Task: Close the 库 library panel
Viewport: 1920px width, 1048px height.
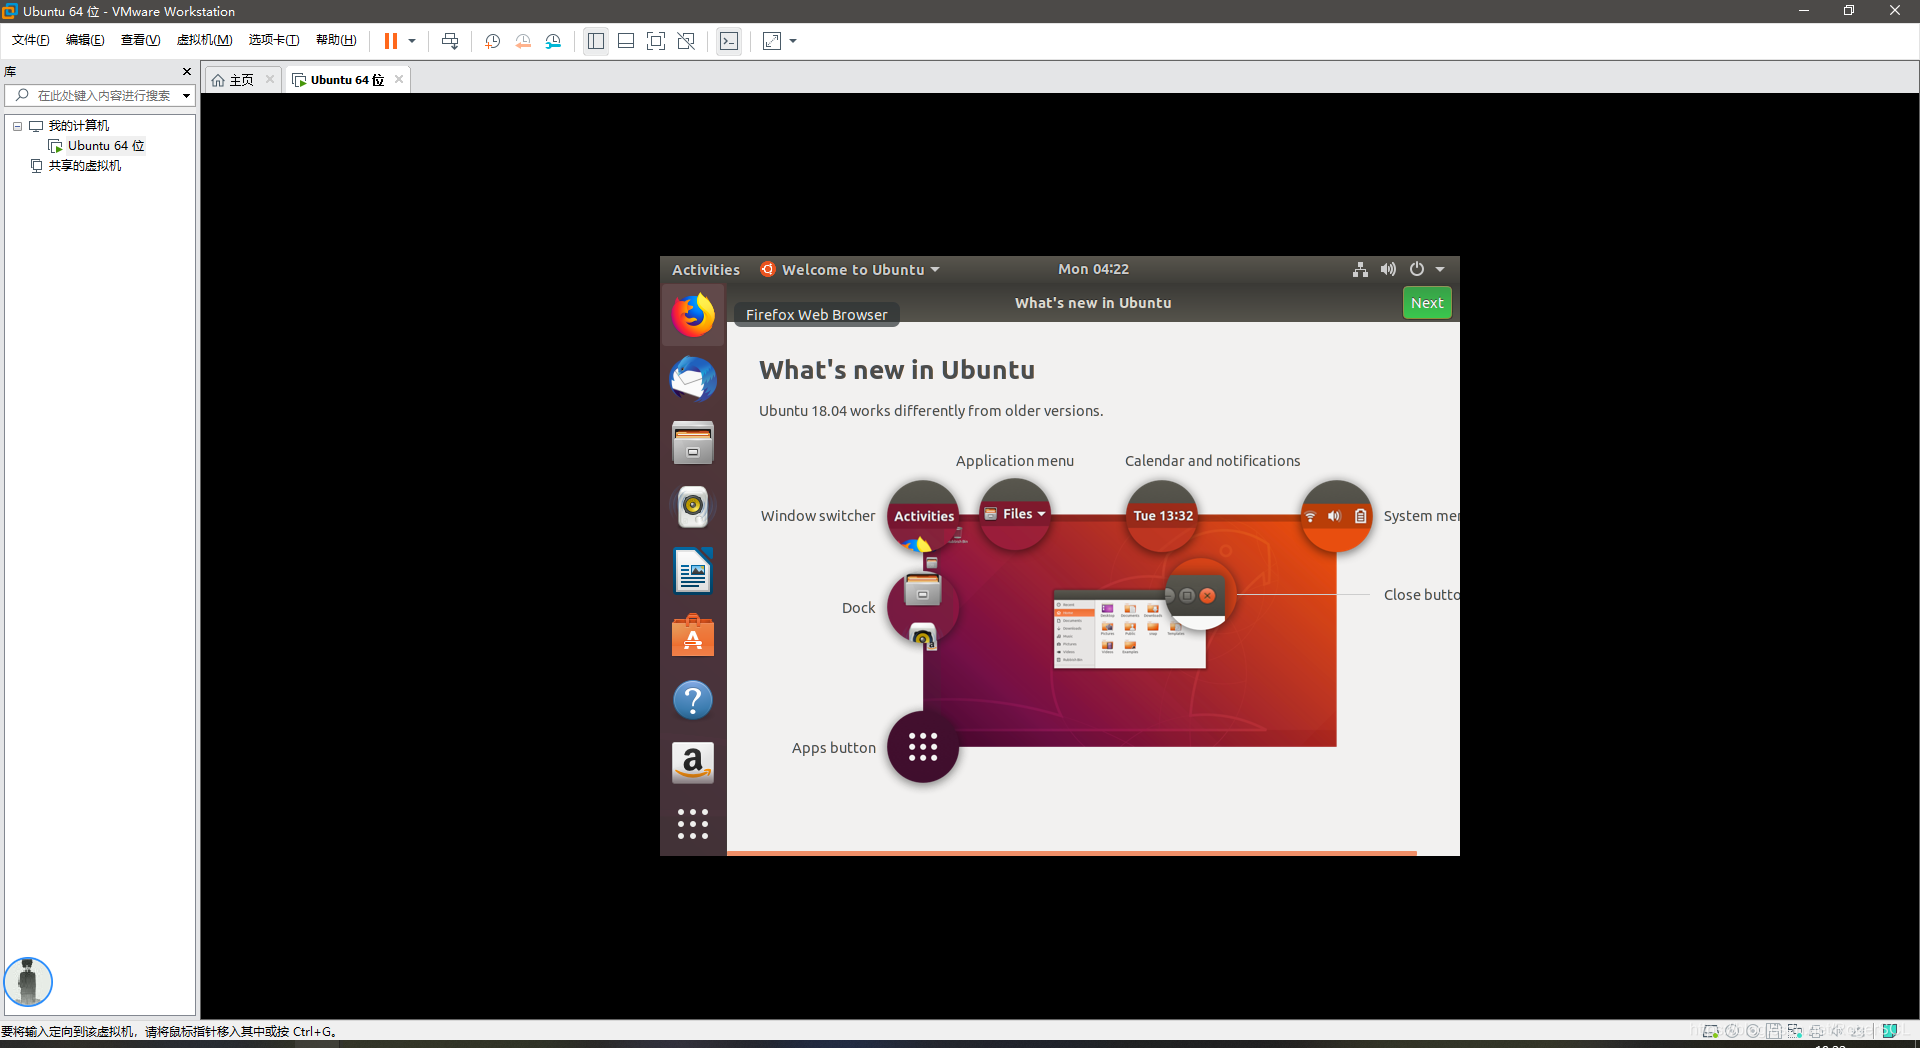Action: 187,71
